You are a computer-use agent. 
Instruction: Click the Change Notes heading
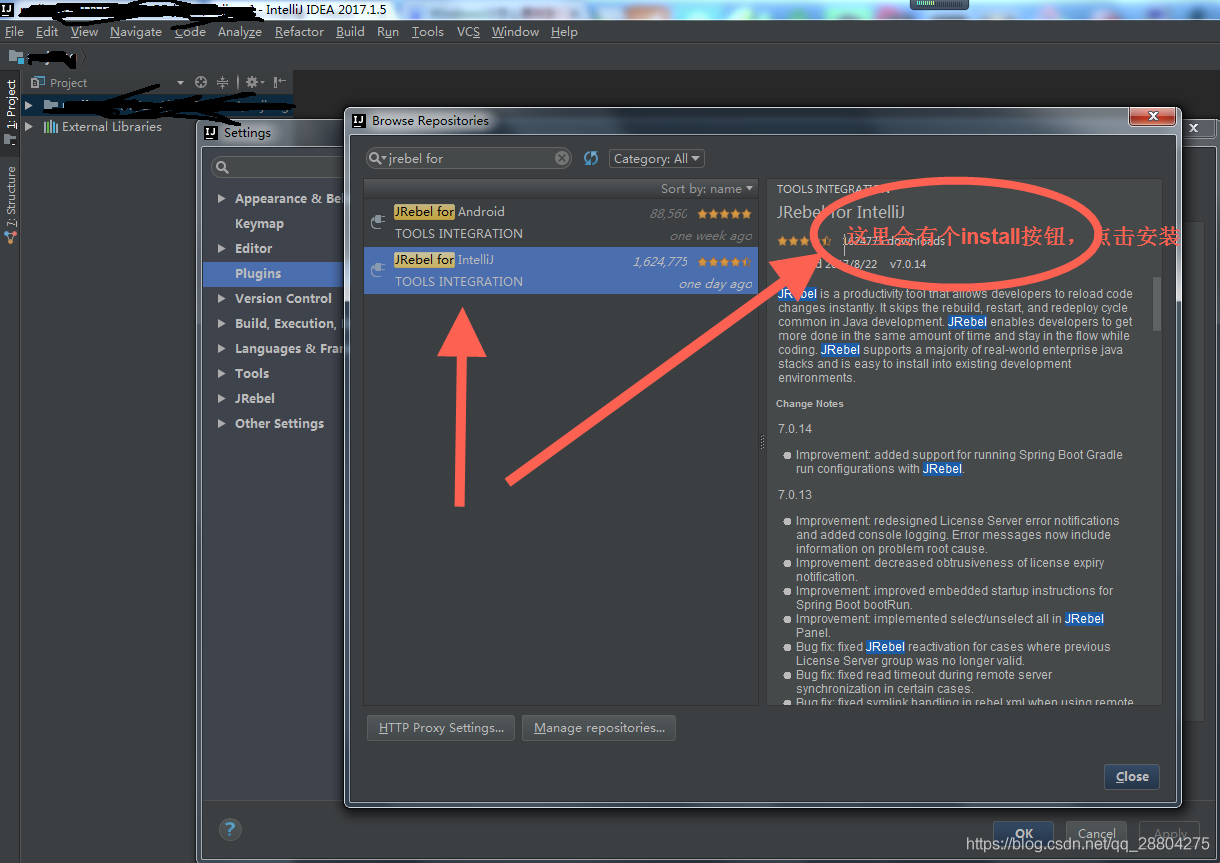click(810, 404)
